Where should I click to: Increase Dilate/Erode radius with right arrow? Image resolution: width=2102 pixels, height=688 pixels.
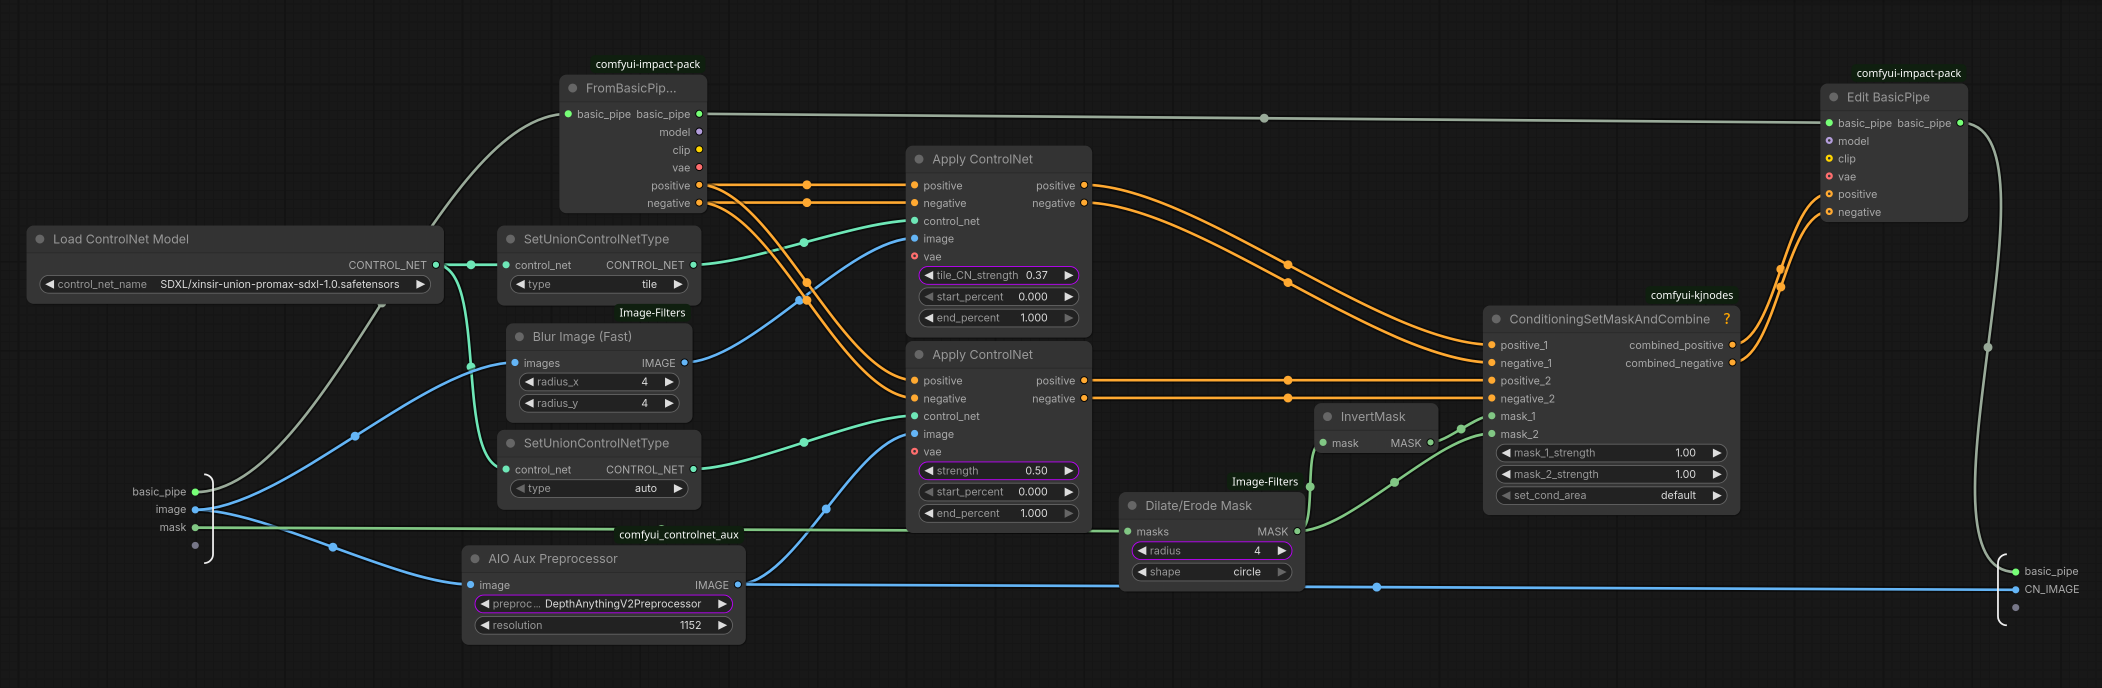point(1281,551)
